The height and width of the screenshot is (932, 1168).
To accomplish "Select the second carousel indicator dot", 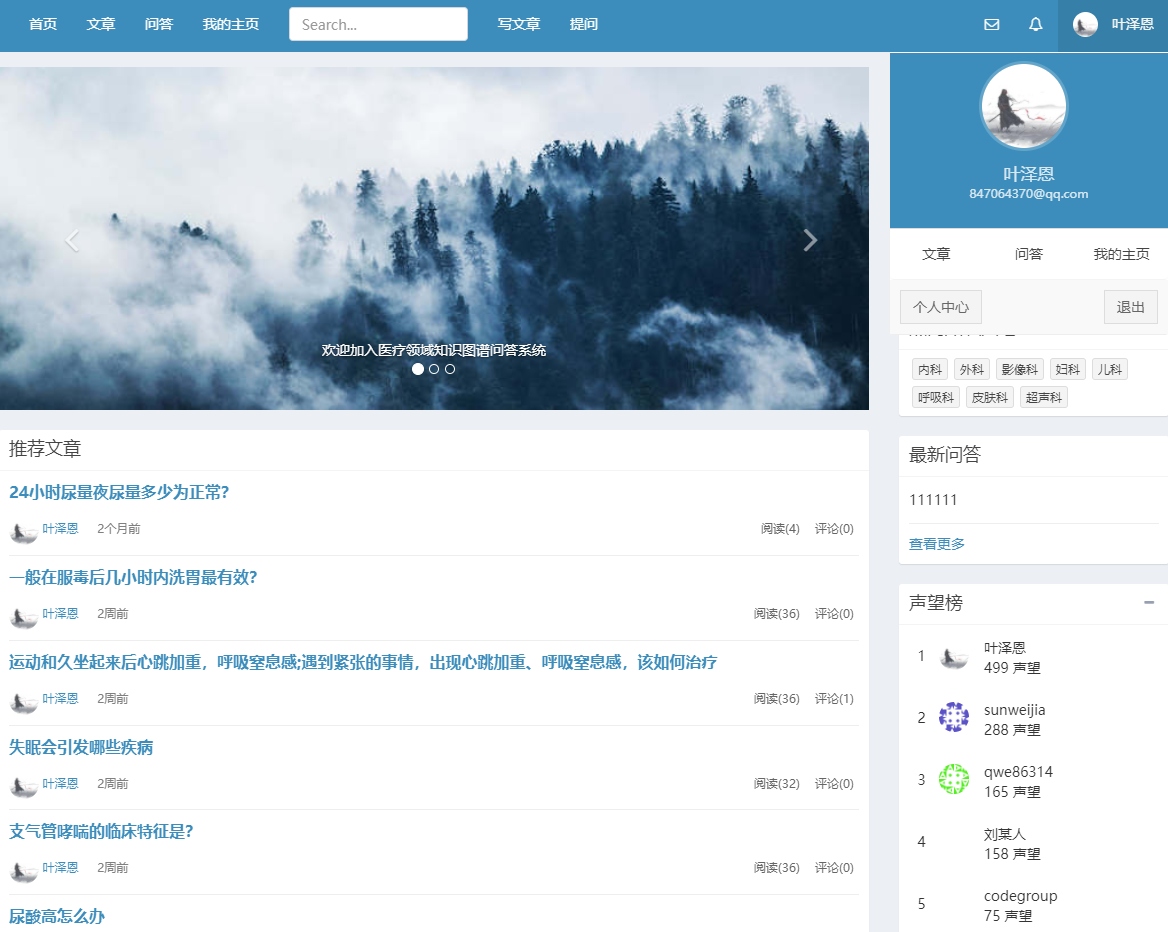I will (434, 369).
